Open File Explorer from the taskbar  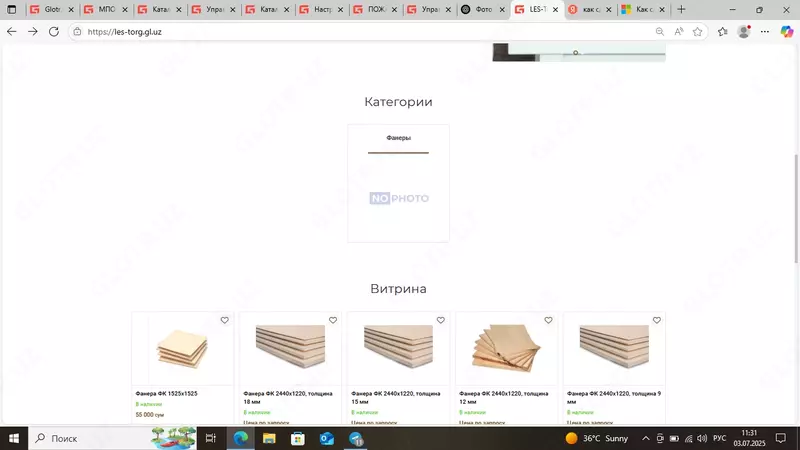269,438
